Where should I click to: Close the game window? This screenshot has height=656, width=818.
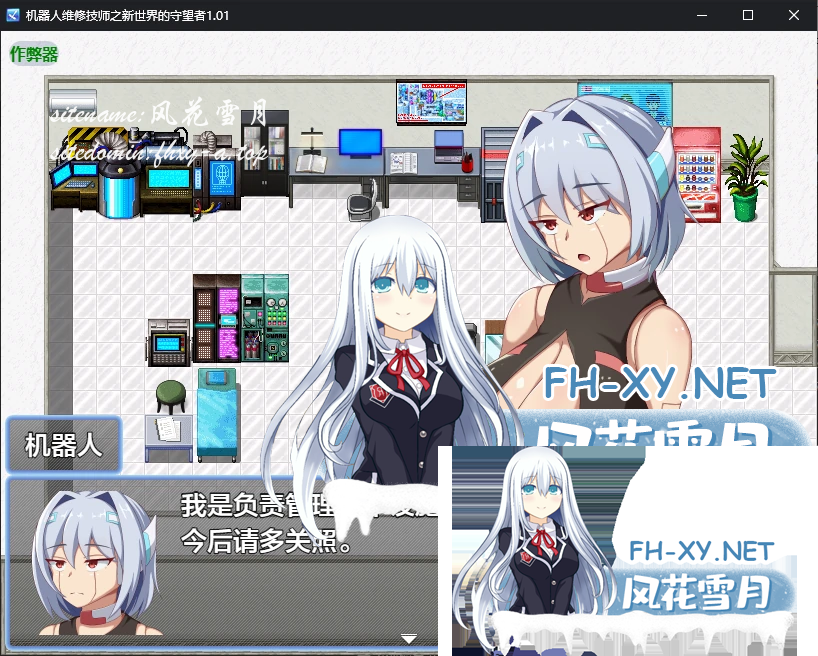click(x=793, y=15)
